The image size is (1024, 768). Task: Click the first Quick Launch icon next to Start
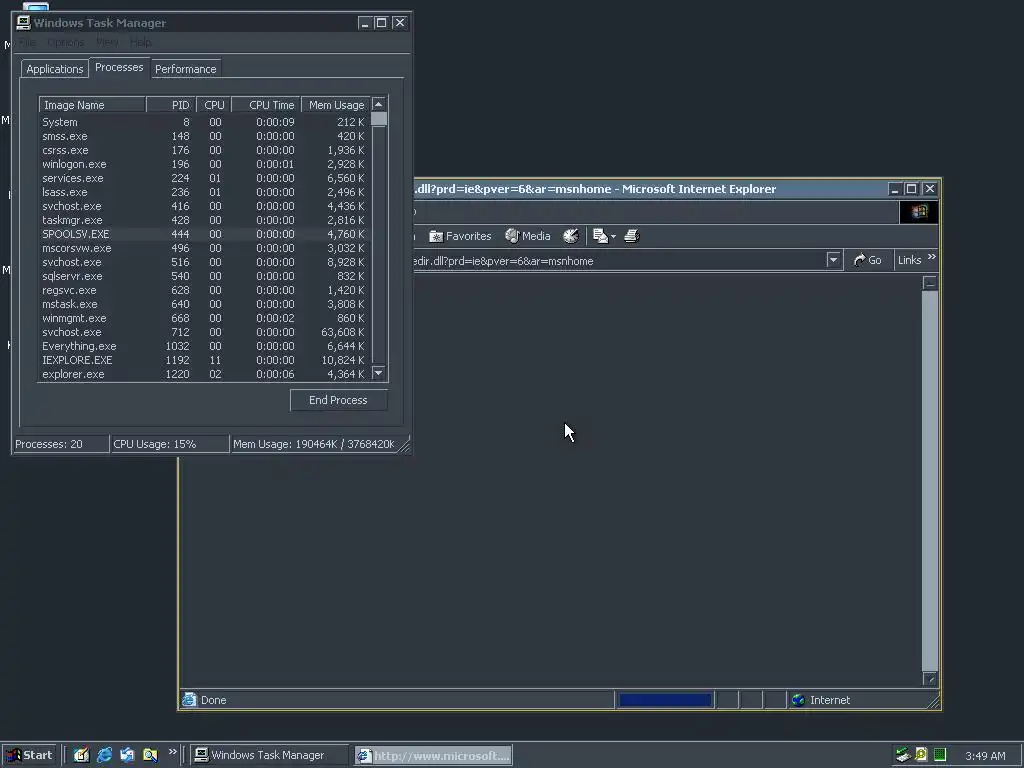coord(81,755)
